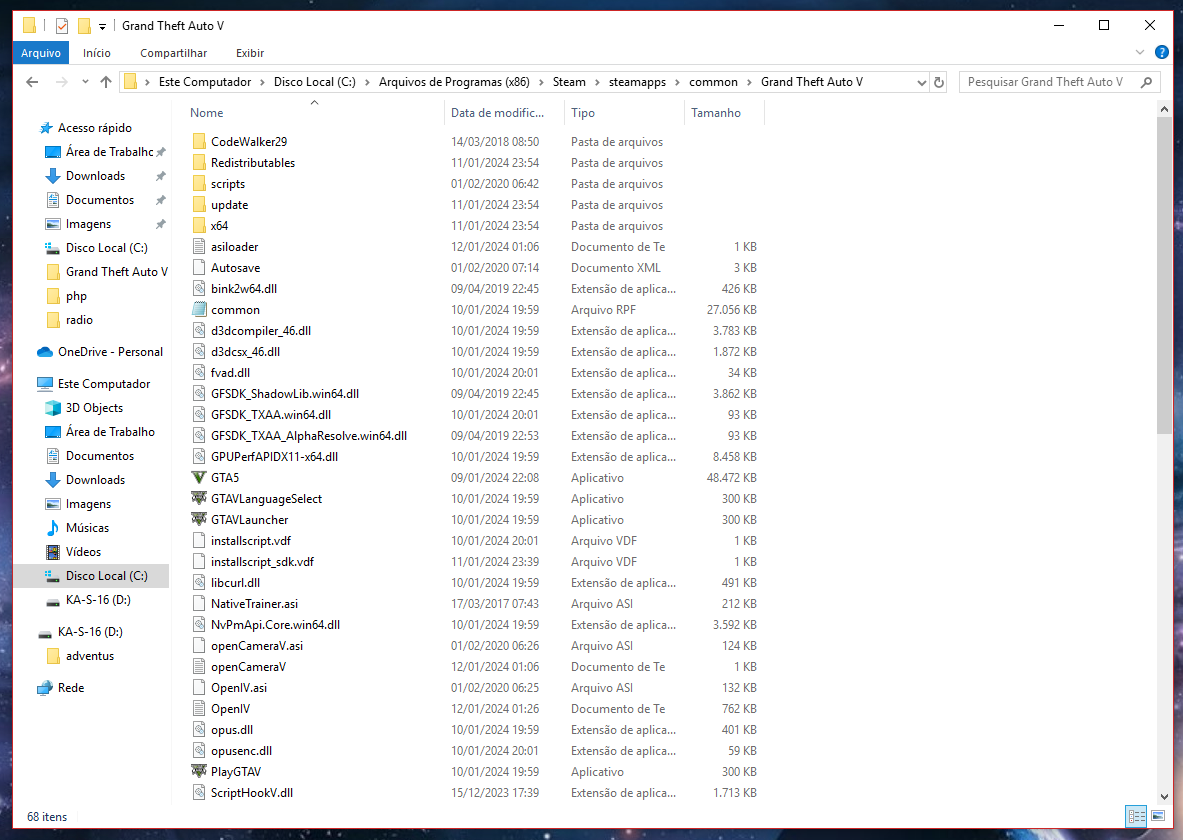Open the quick access toolbar customize dropdown

tap(103, 26)
